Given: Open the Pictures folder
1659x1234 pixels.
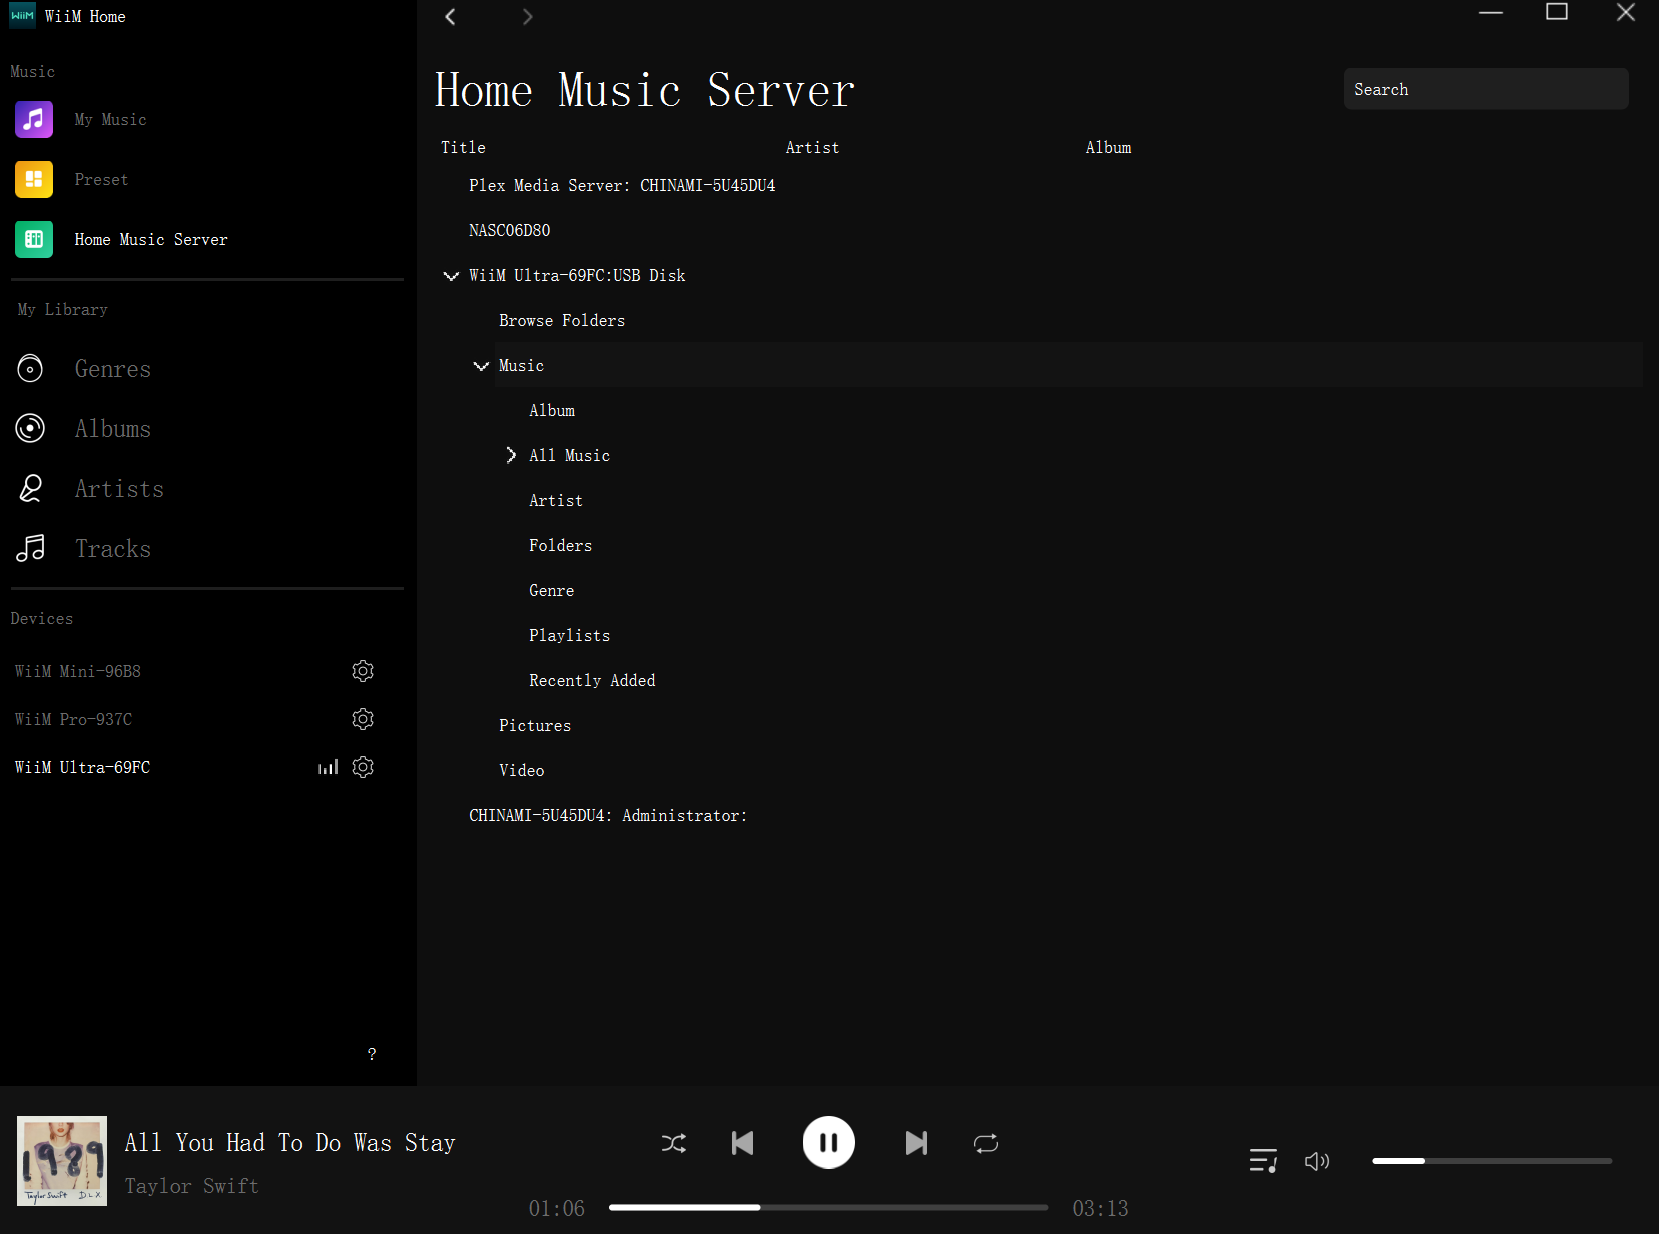Looking at the screenshot, I should tap(535, 725).
